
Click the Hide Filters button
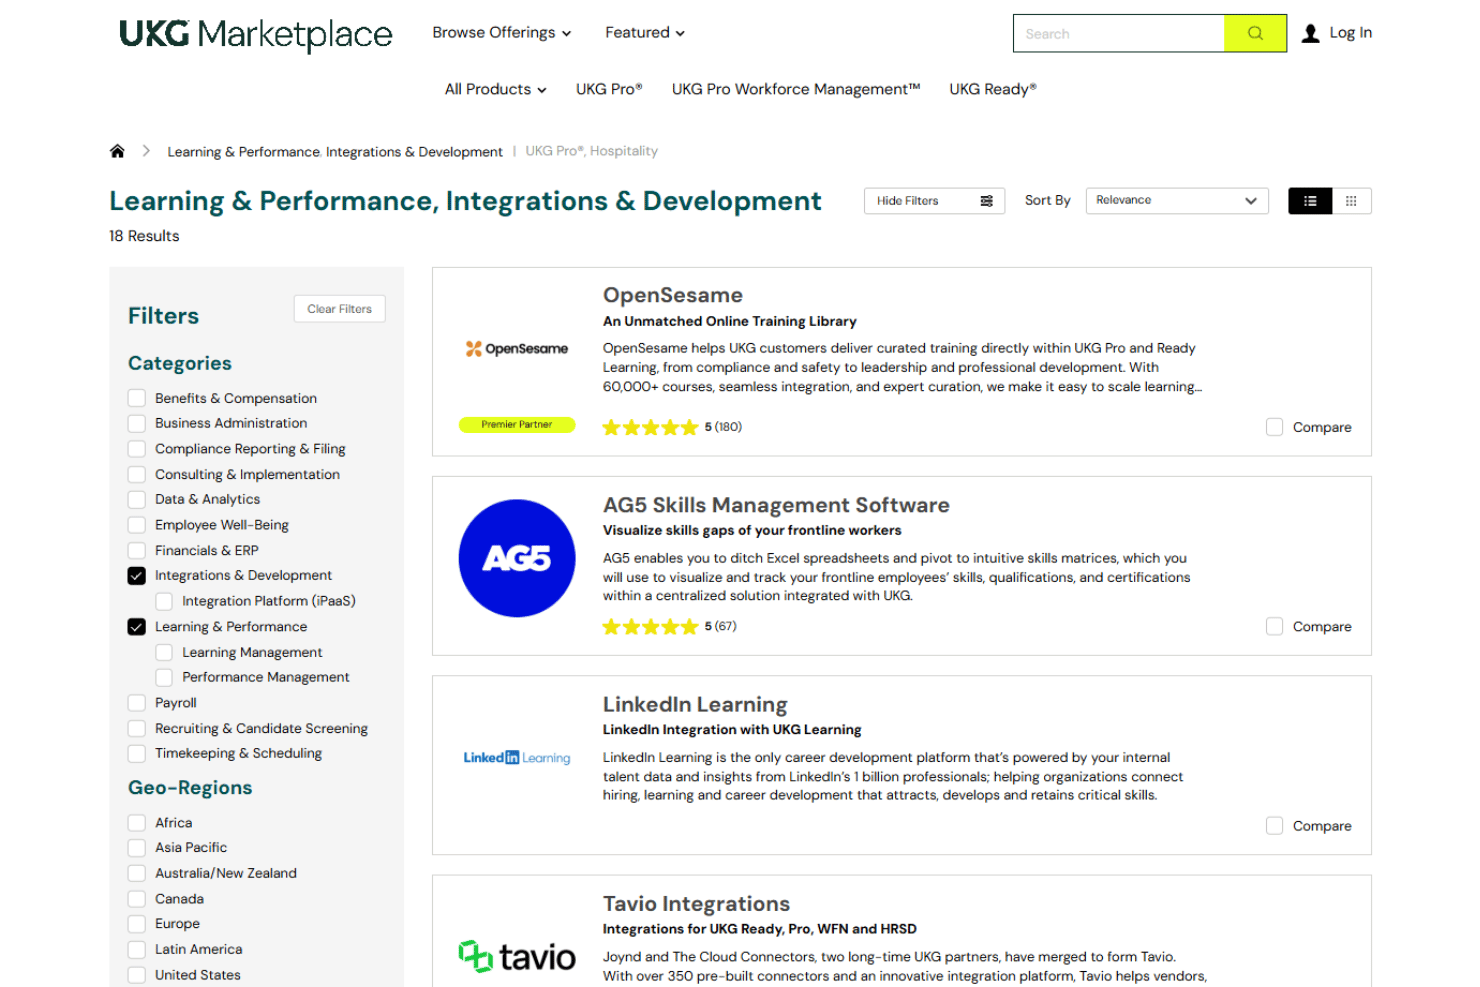pos(934,201)
